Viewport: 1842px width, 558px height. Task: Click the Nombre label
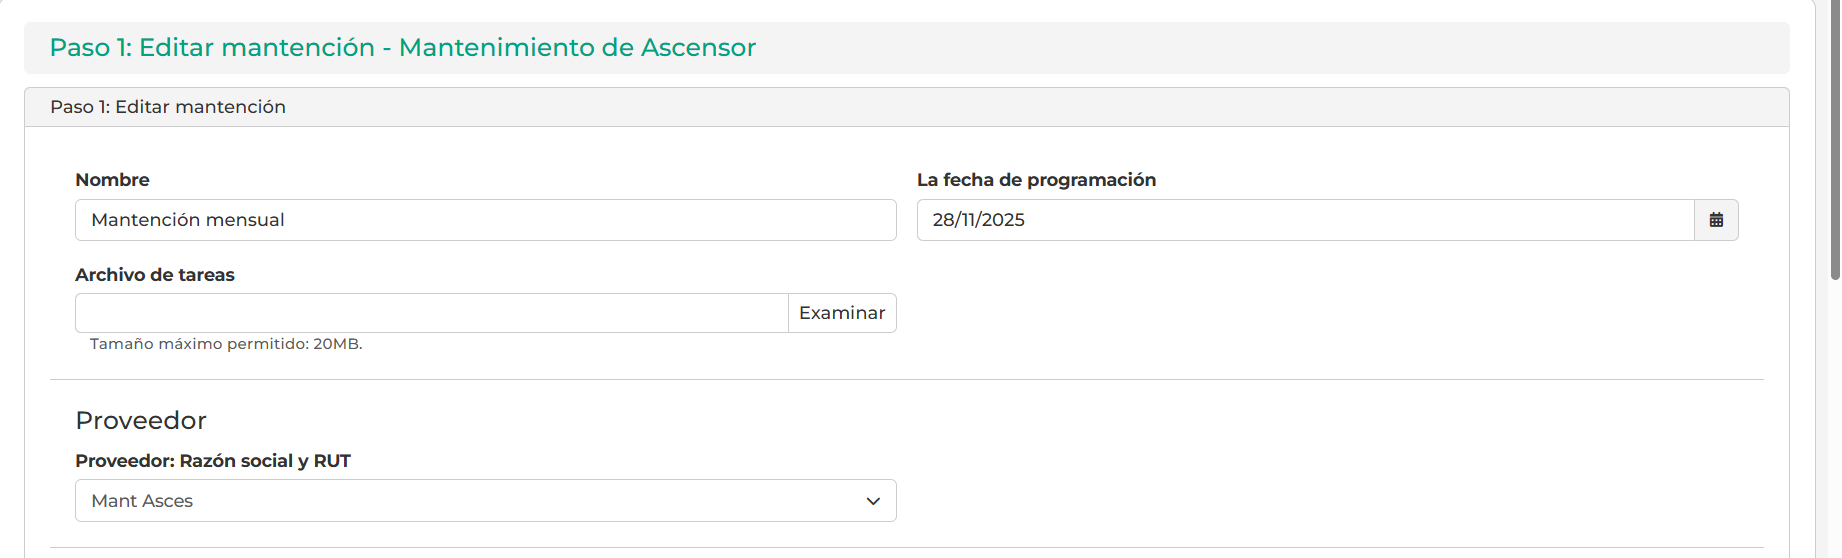pos(112,180)
